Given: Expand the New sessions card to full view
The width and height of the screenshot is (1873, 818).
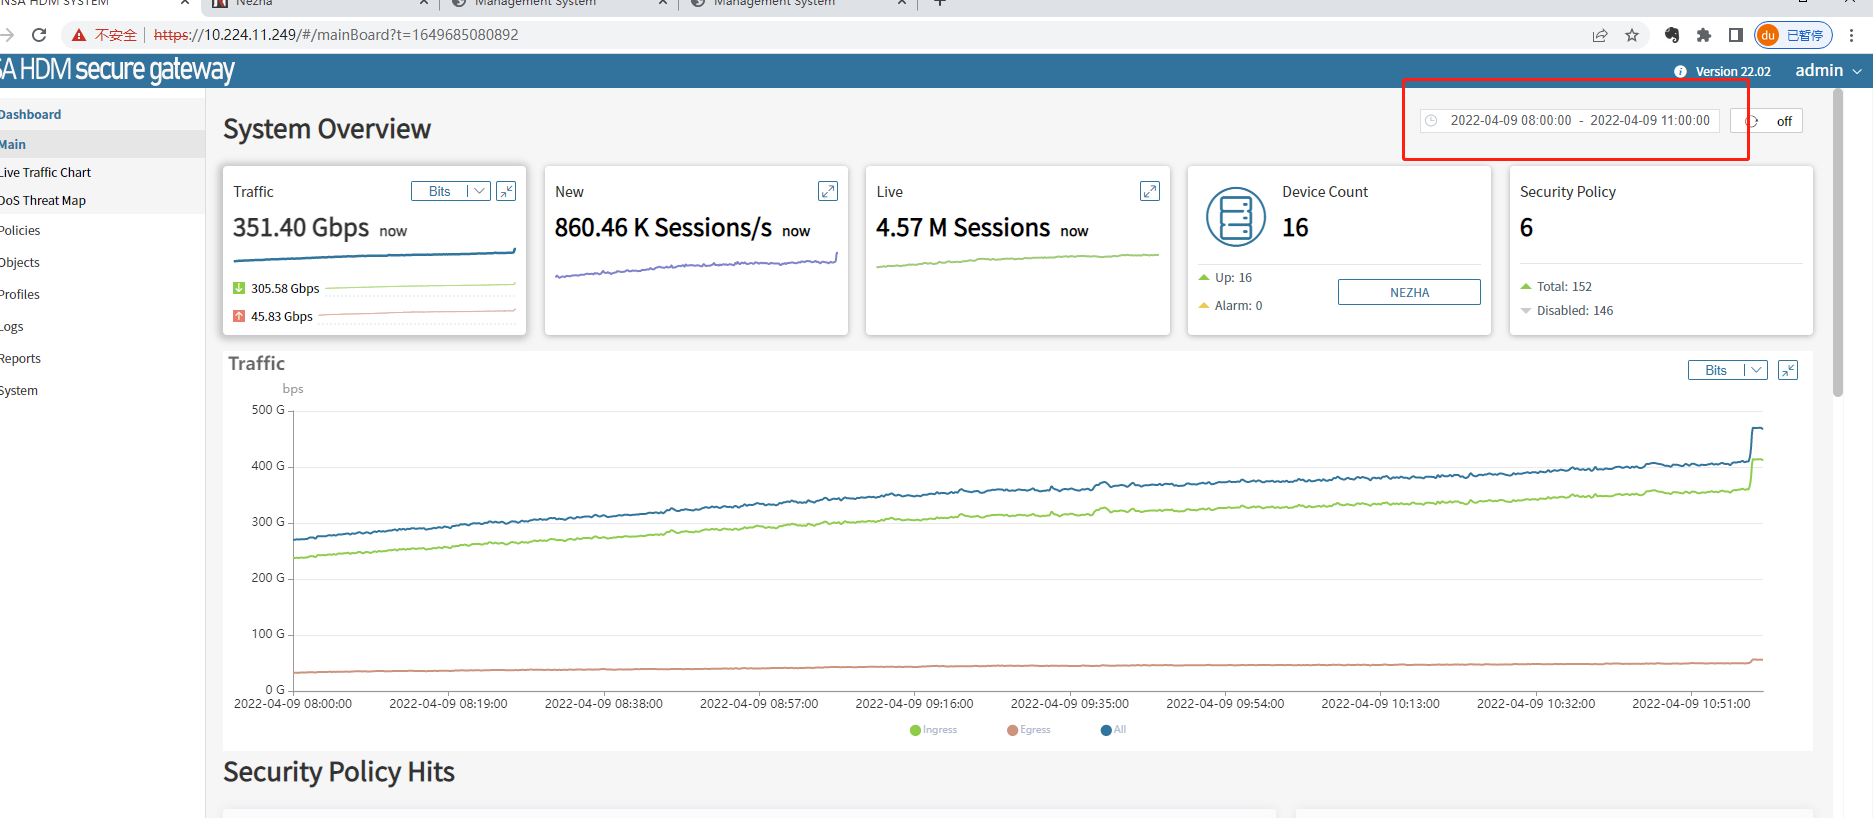Looking at the screenshot, I should click(x=828, y=191).
